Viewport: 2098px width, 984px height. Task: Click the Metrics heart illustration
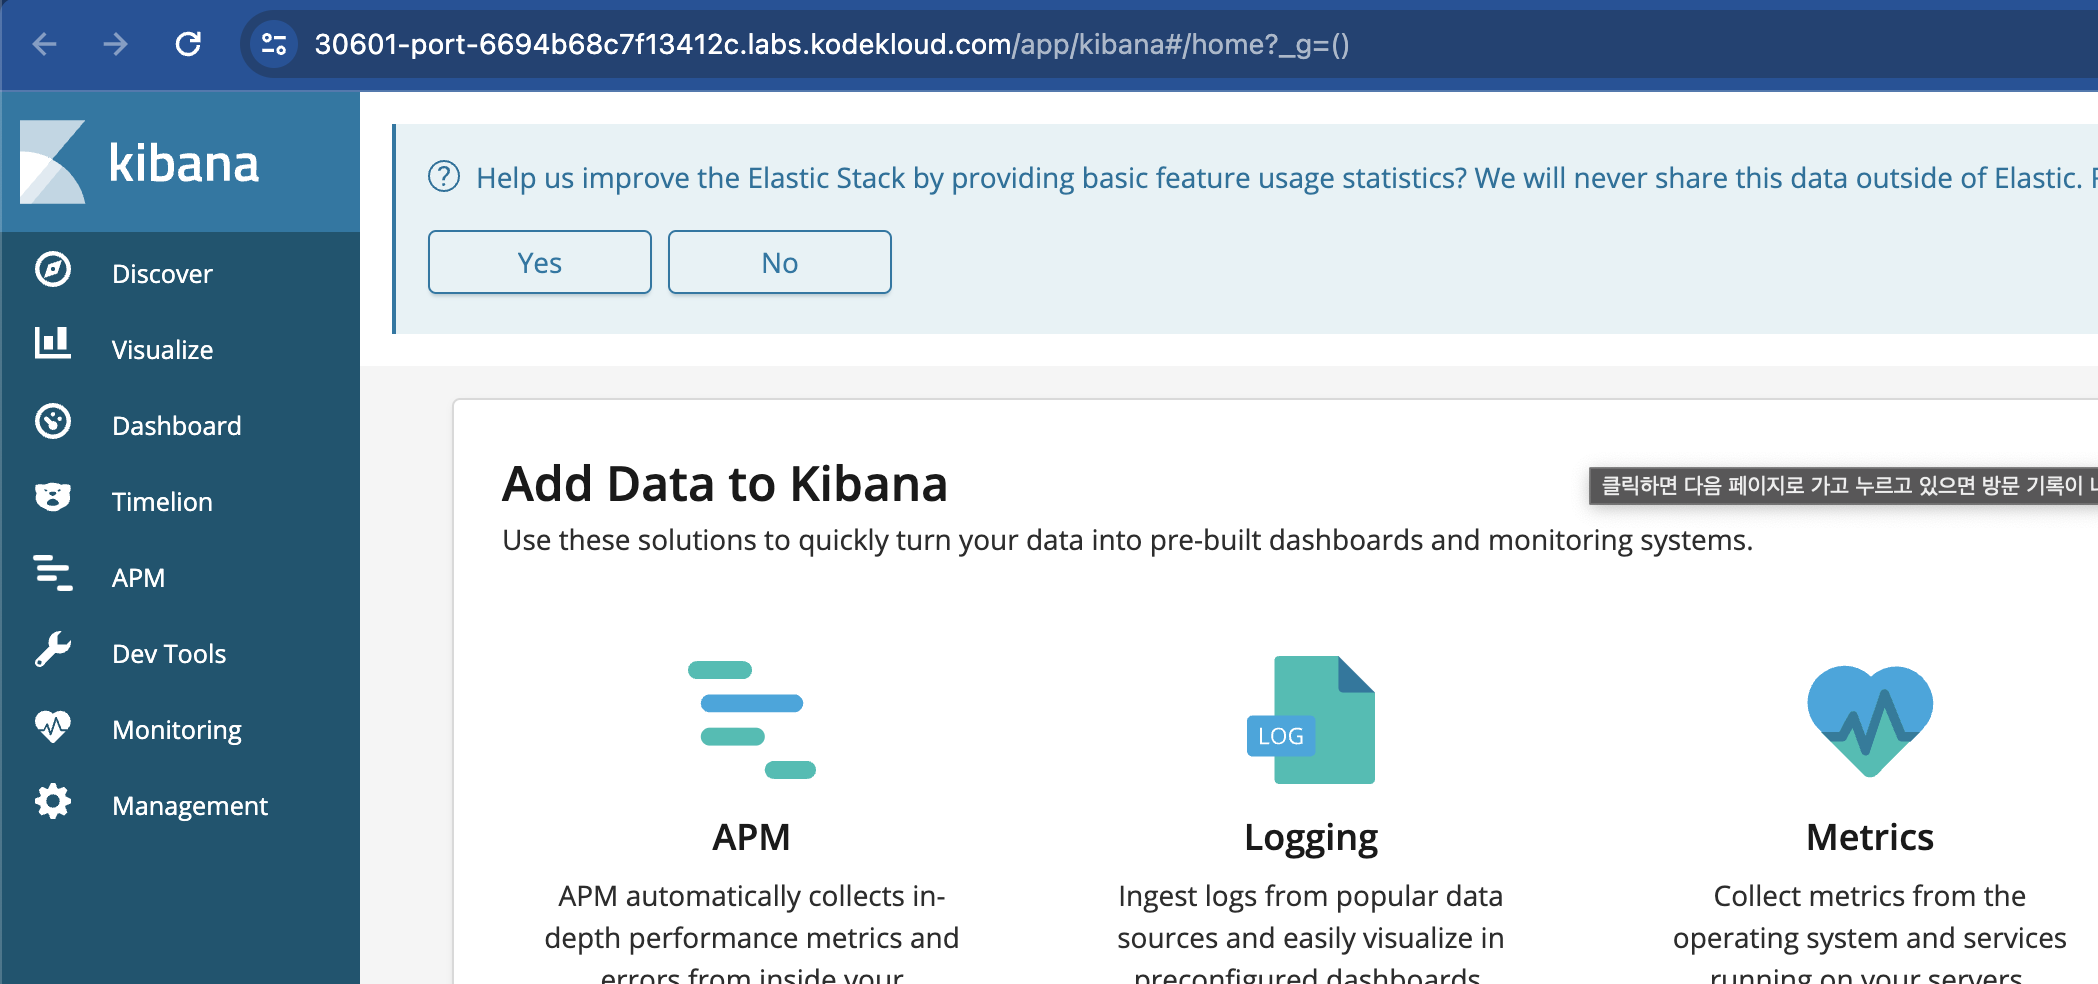1870,721
